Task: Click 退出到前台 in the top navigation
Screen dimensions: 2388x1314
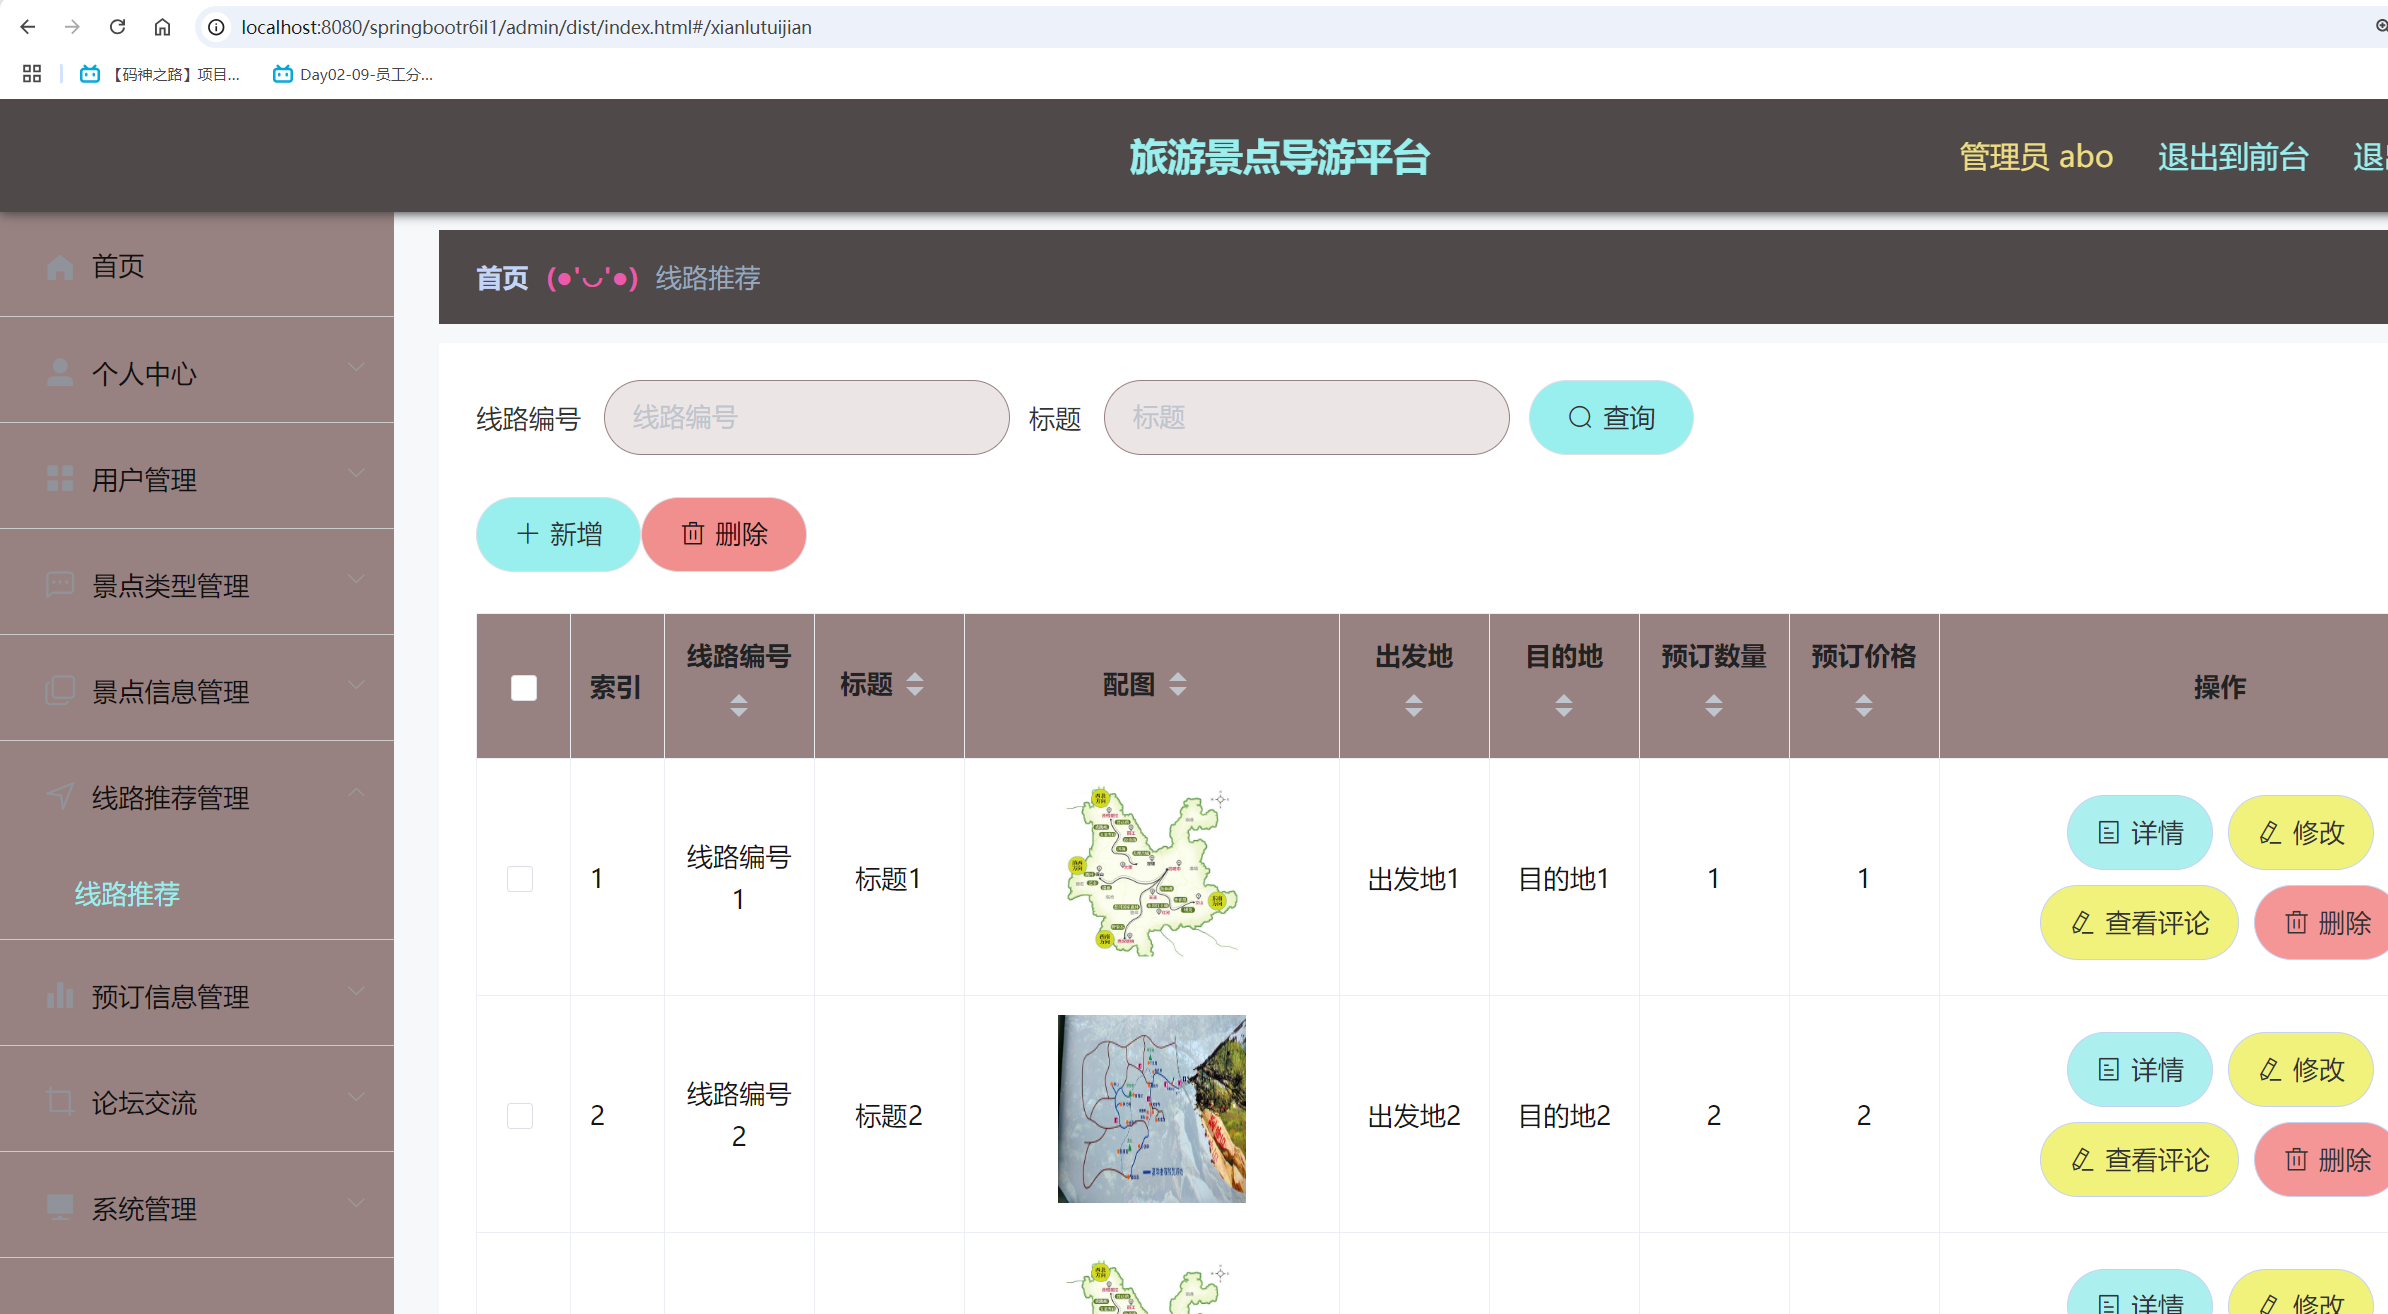Action: [2233, 156]
